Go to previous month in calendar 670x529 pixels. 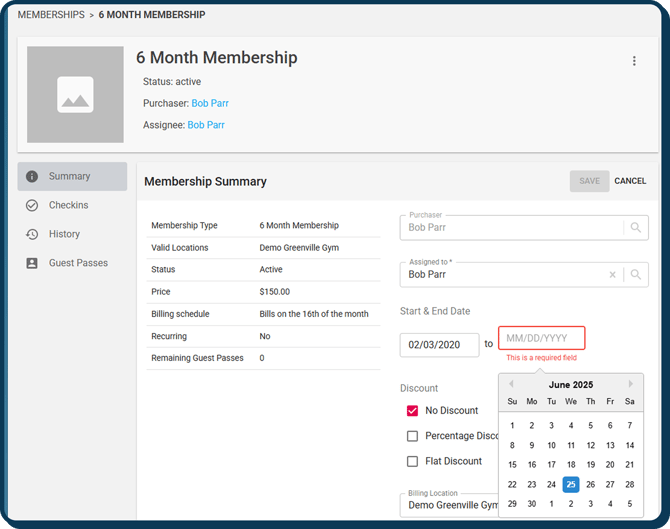[x=511, y=384]
